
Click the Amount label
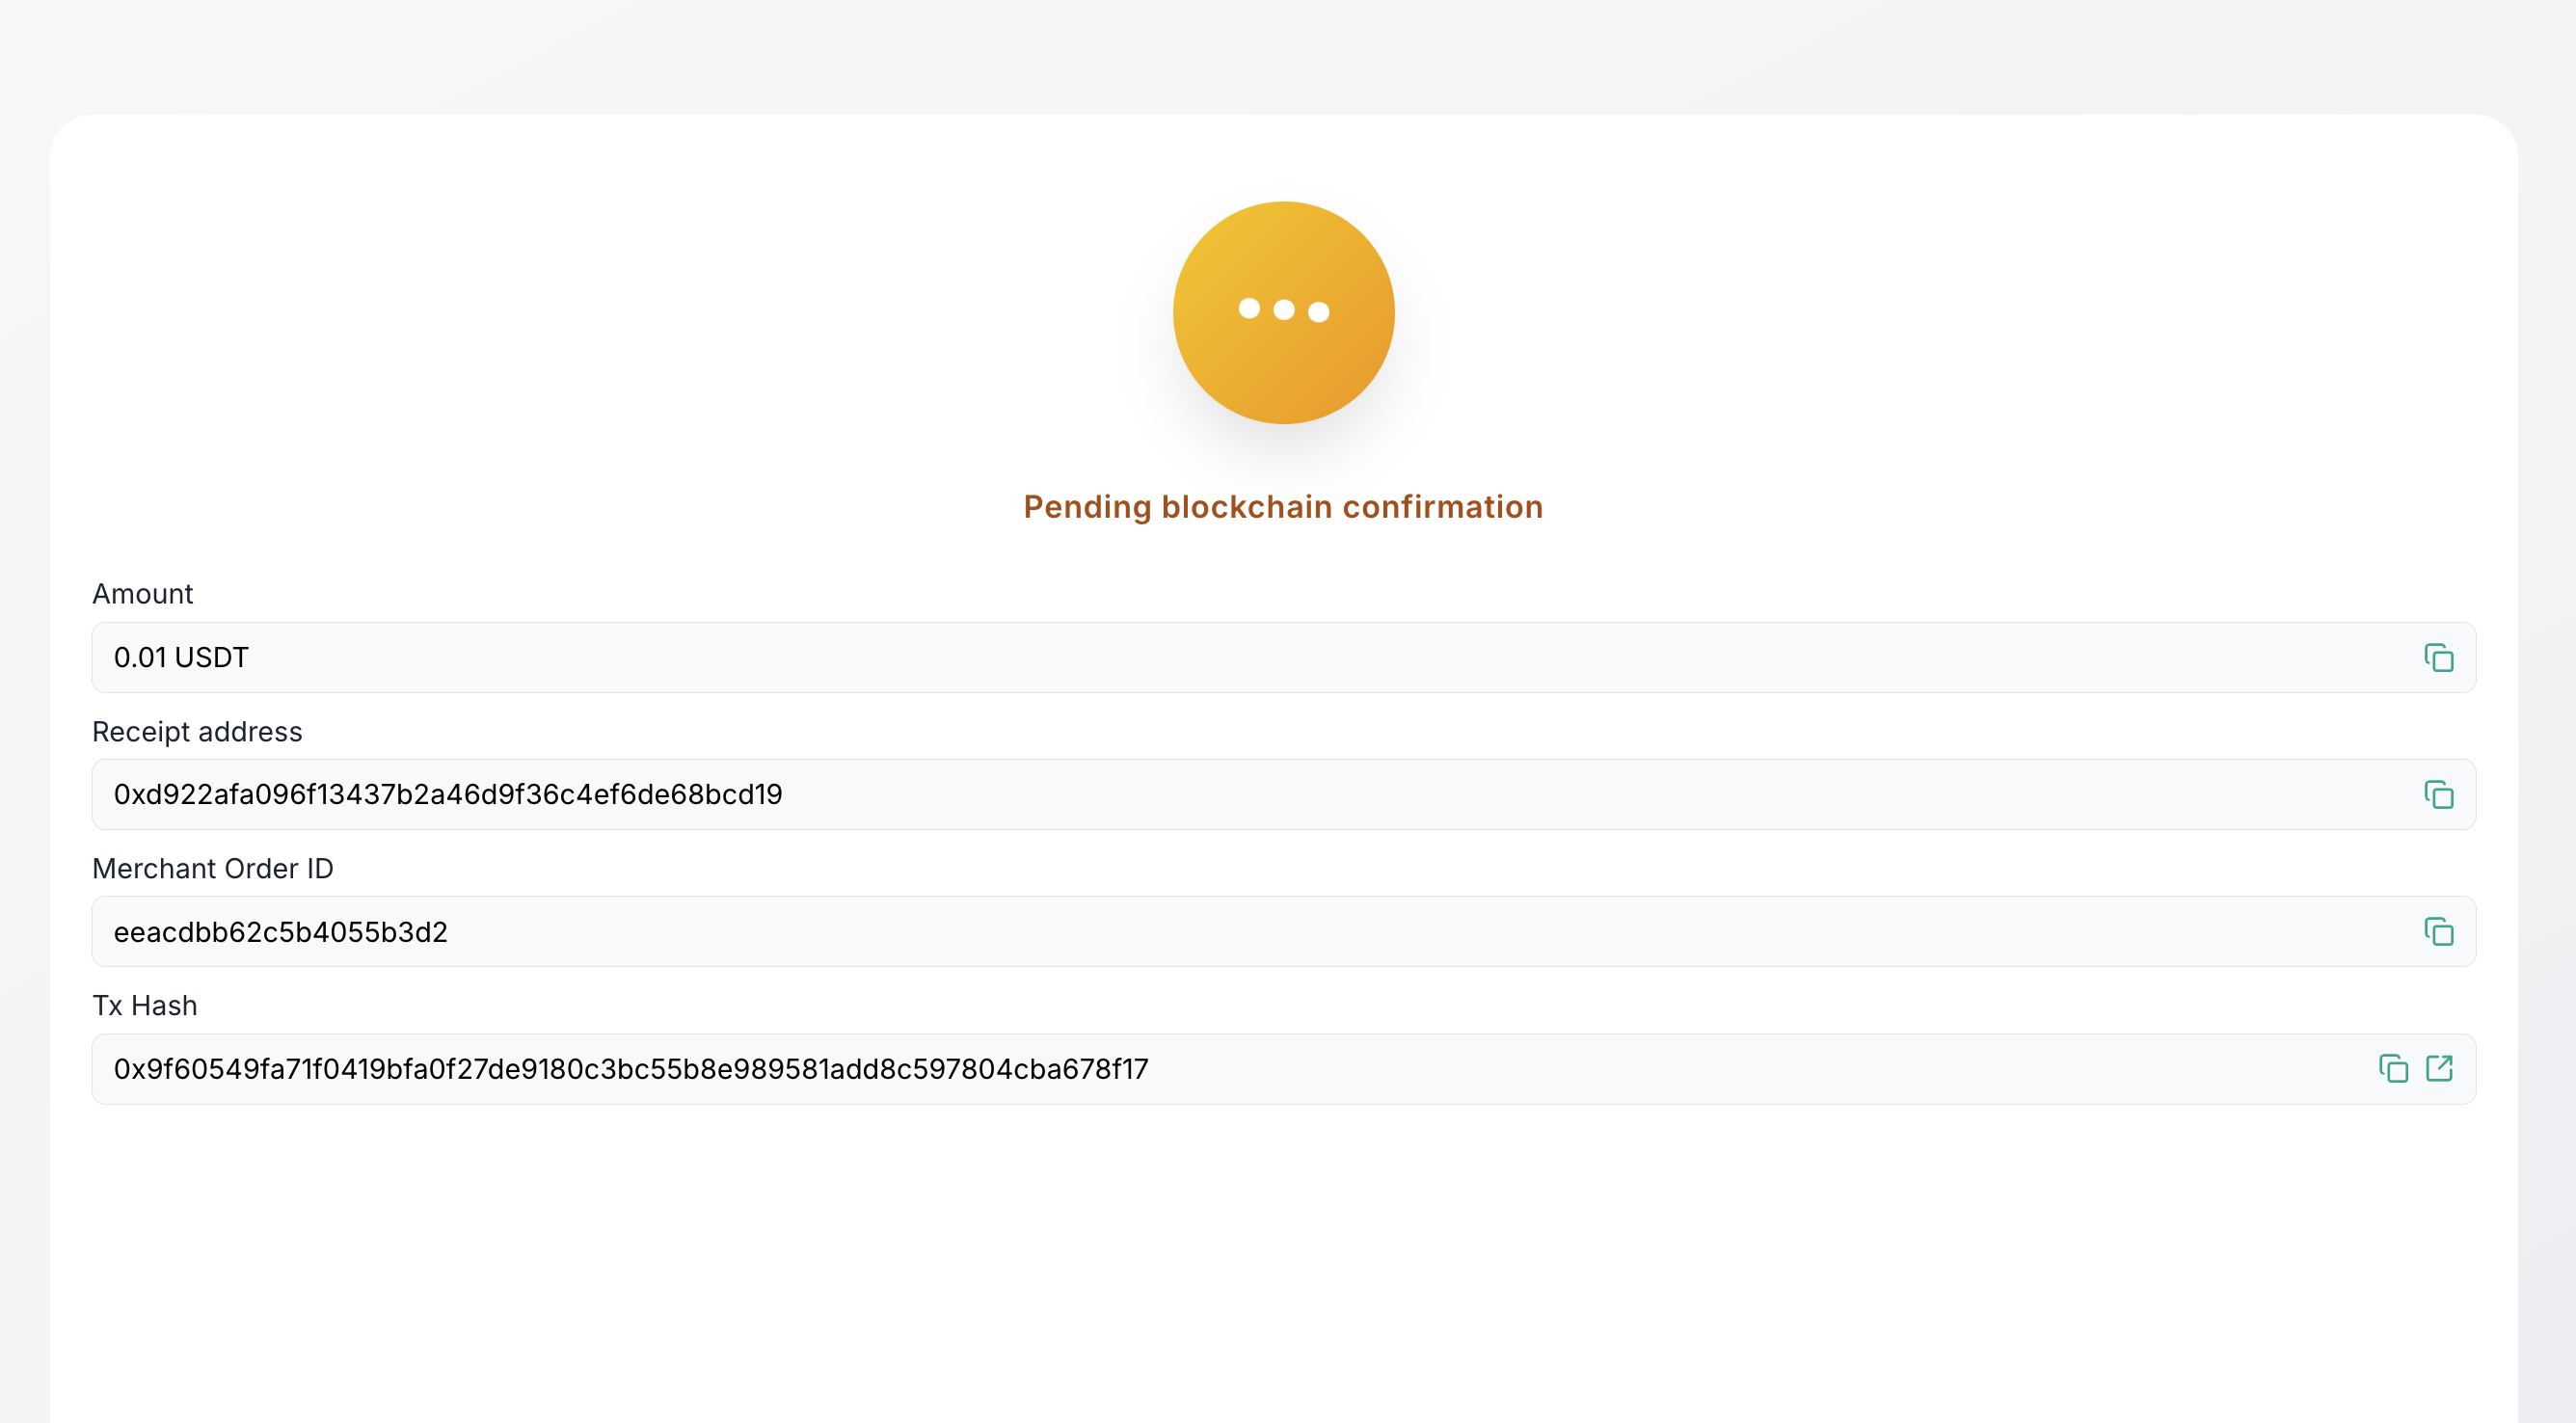click(143, 594)
